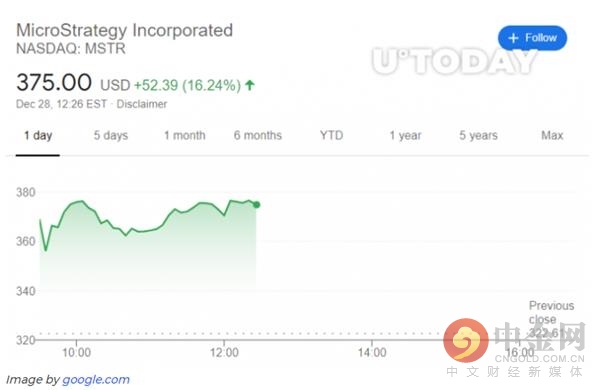
Task: Click the green current-price dot on chart
Action: point(257,205)
